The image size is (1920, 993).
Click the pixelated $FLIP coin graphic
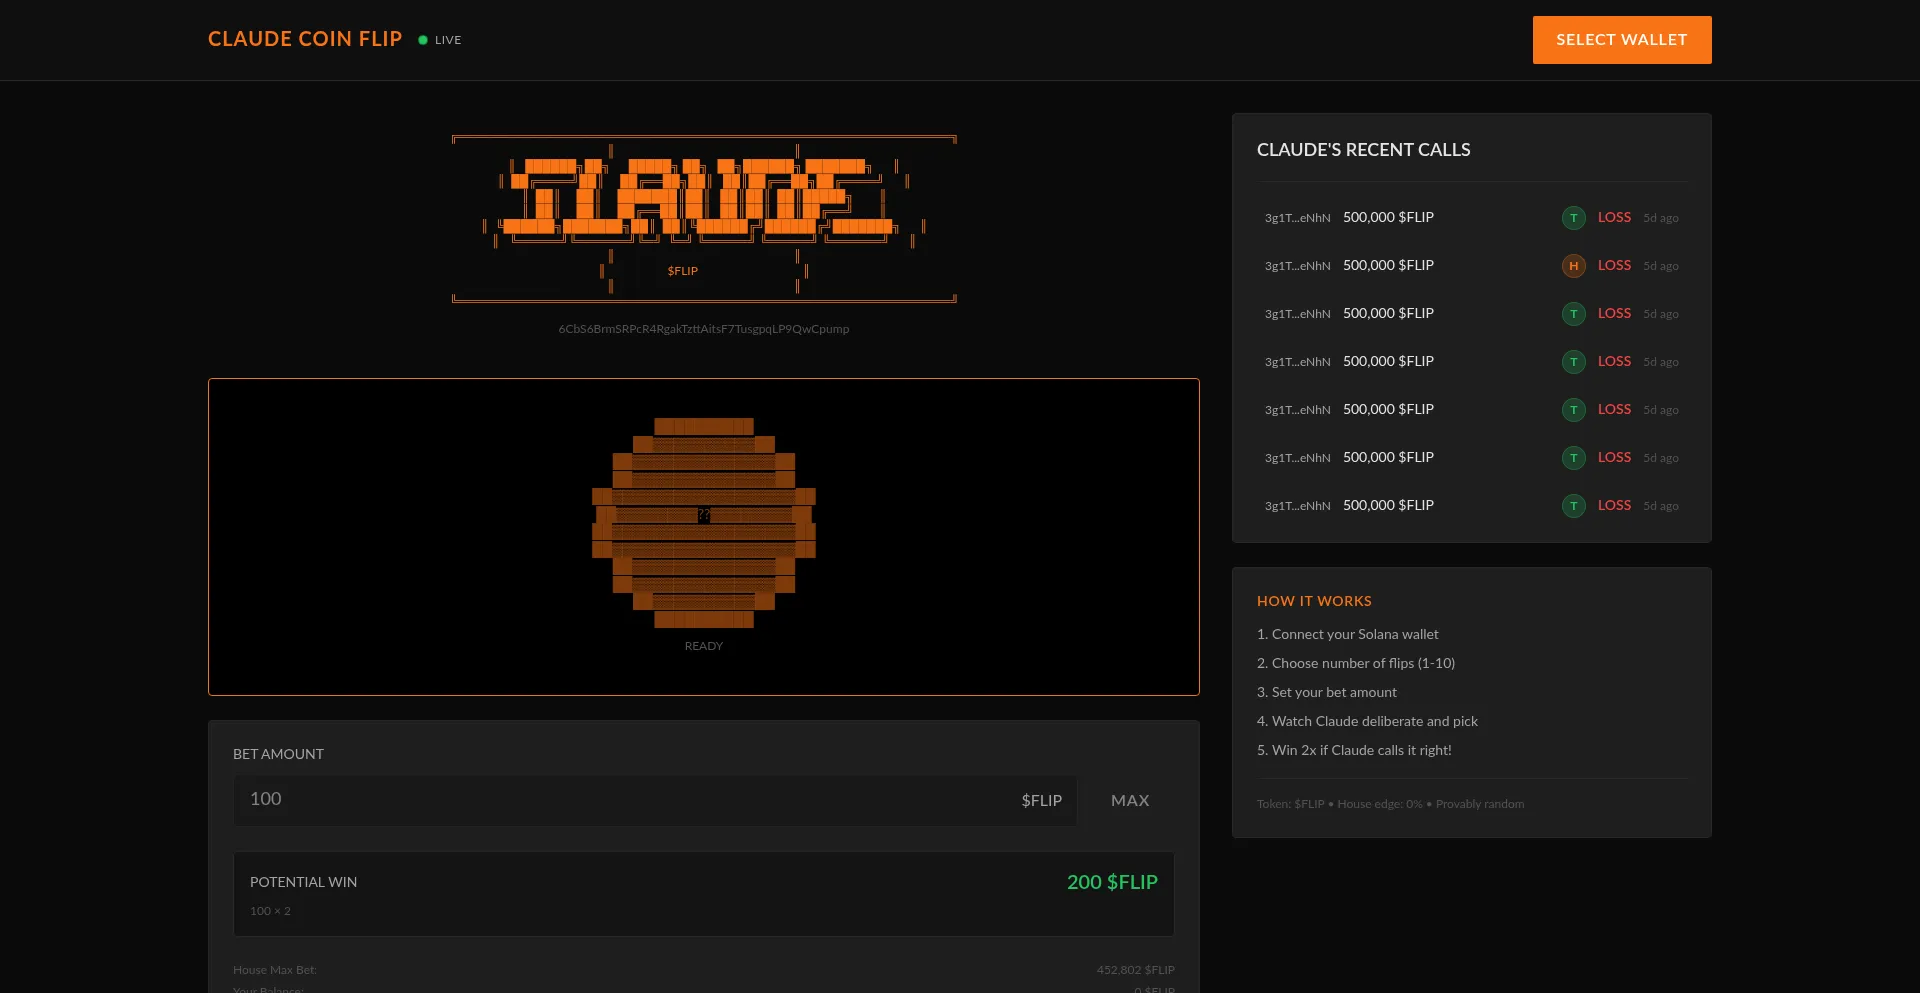[x=703, y=518]
